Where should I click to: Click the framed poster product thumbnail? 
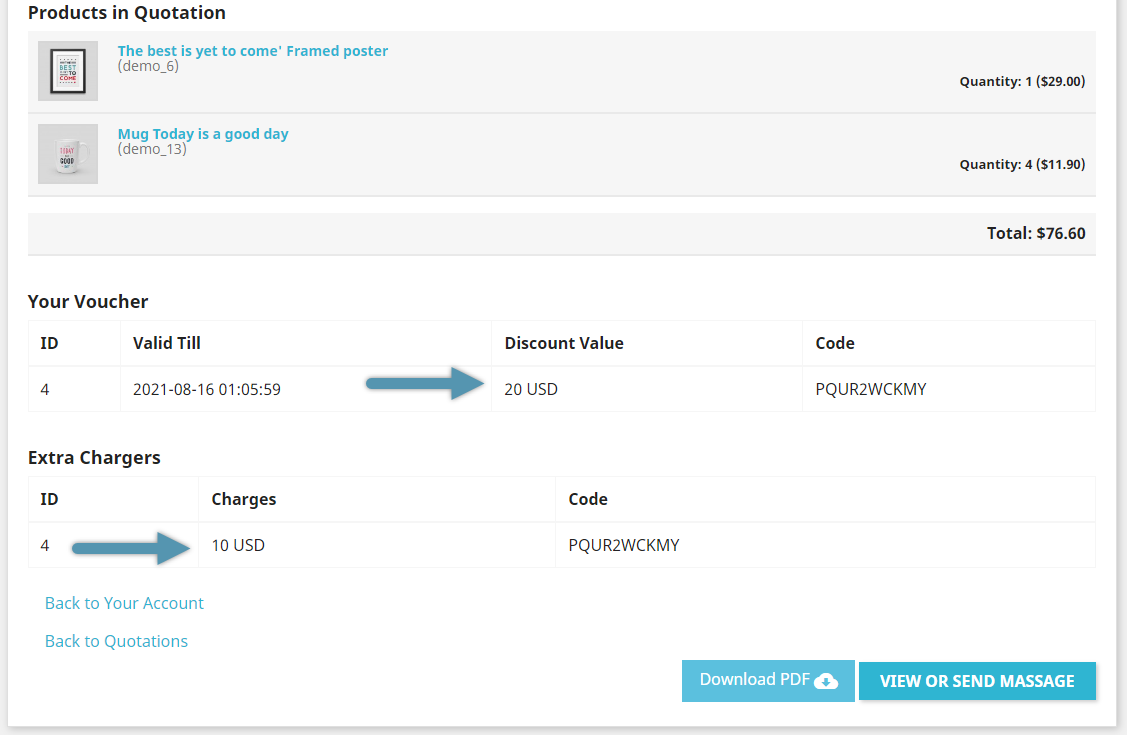click(67, 70)
